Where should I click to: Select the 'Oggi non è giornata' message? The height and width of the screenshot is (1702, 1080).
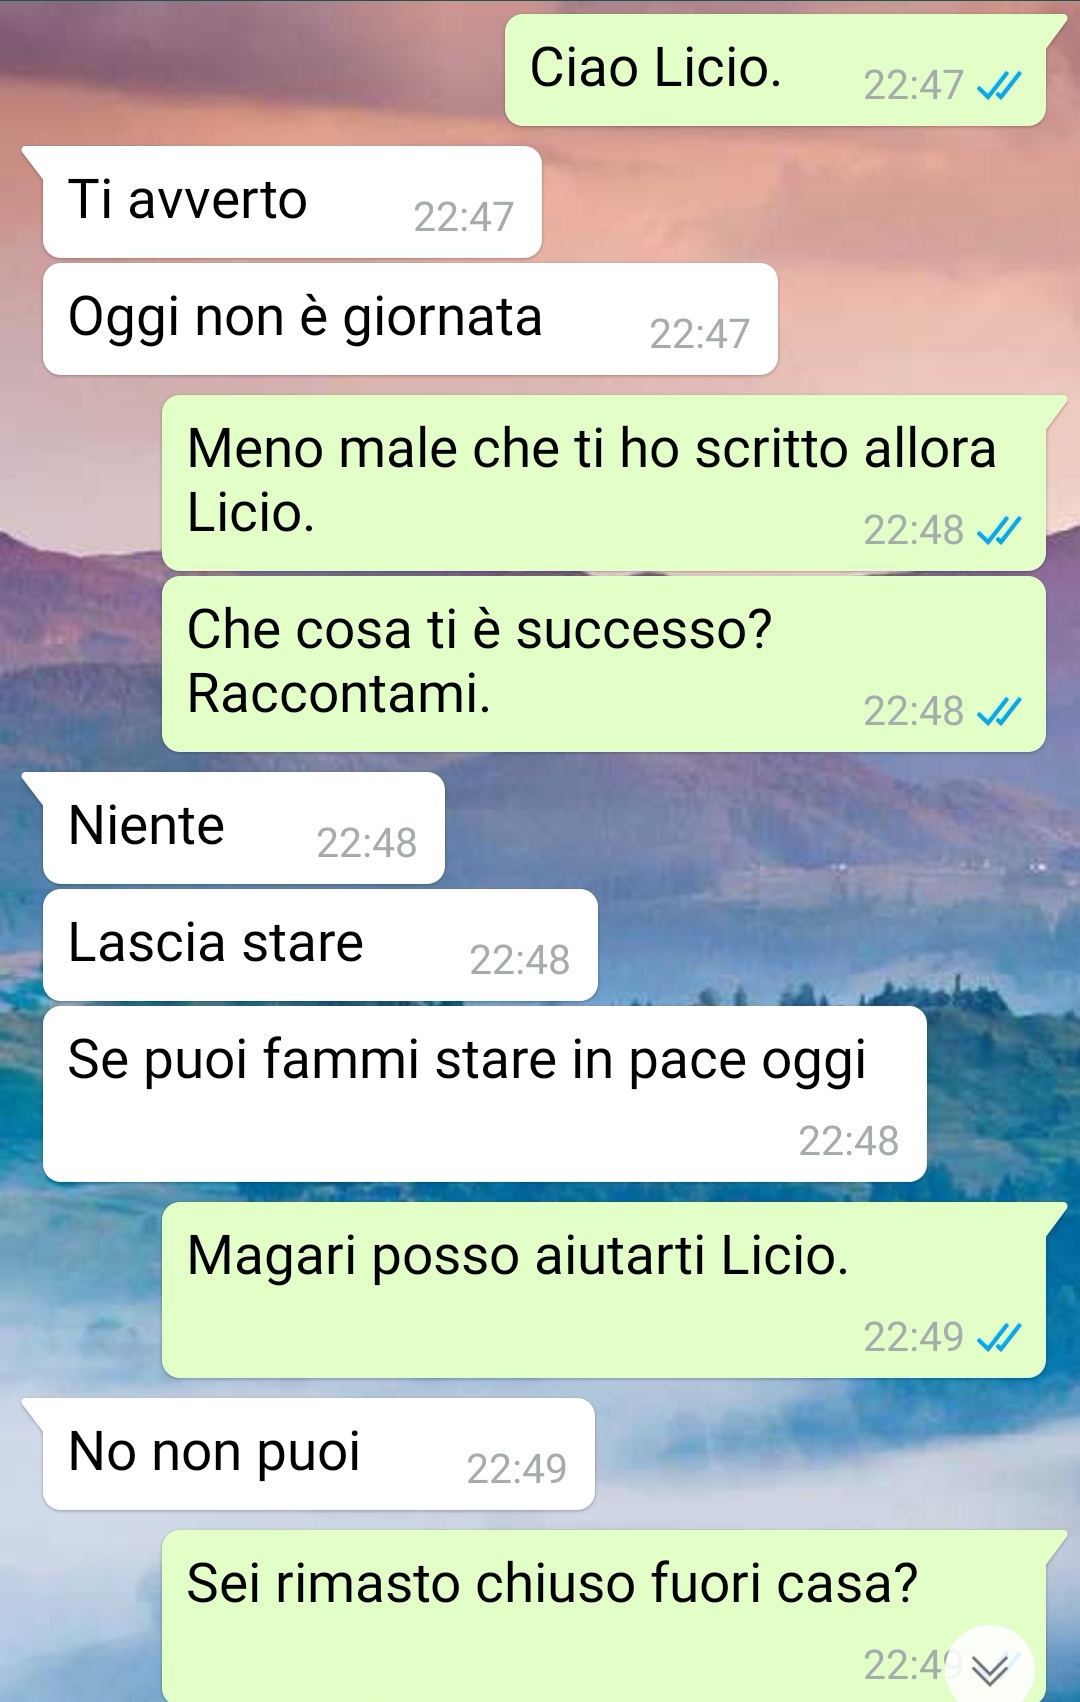click(x=410, y=319)
